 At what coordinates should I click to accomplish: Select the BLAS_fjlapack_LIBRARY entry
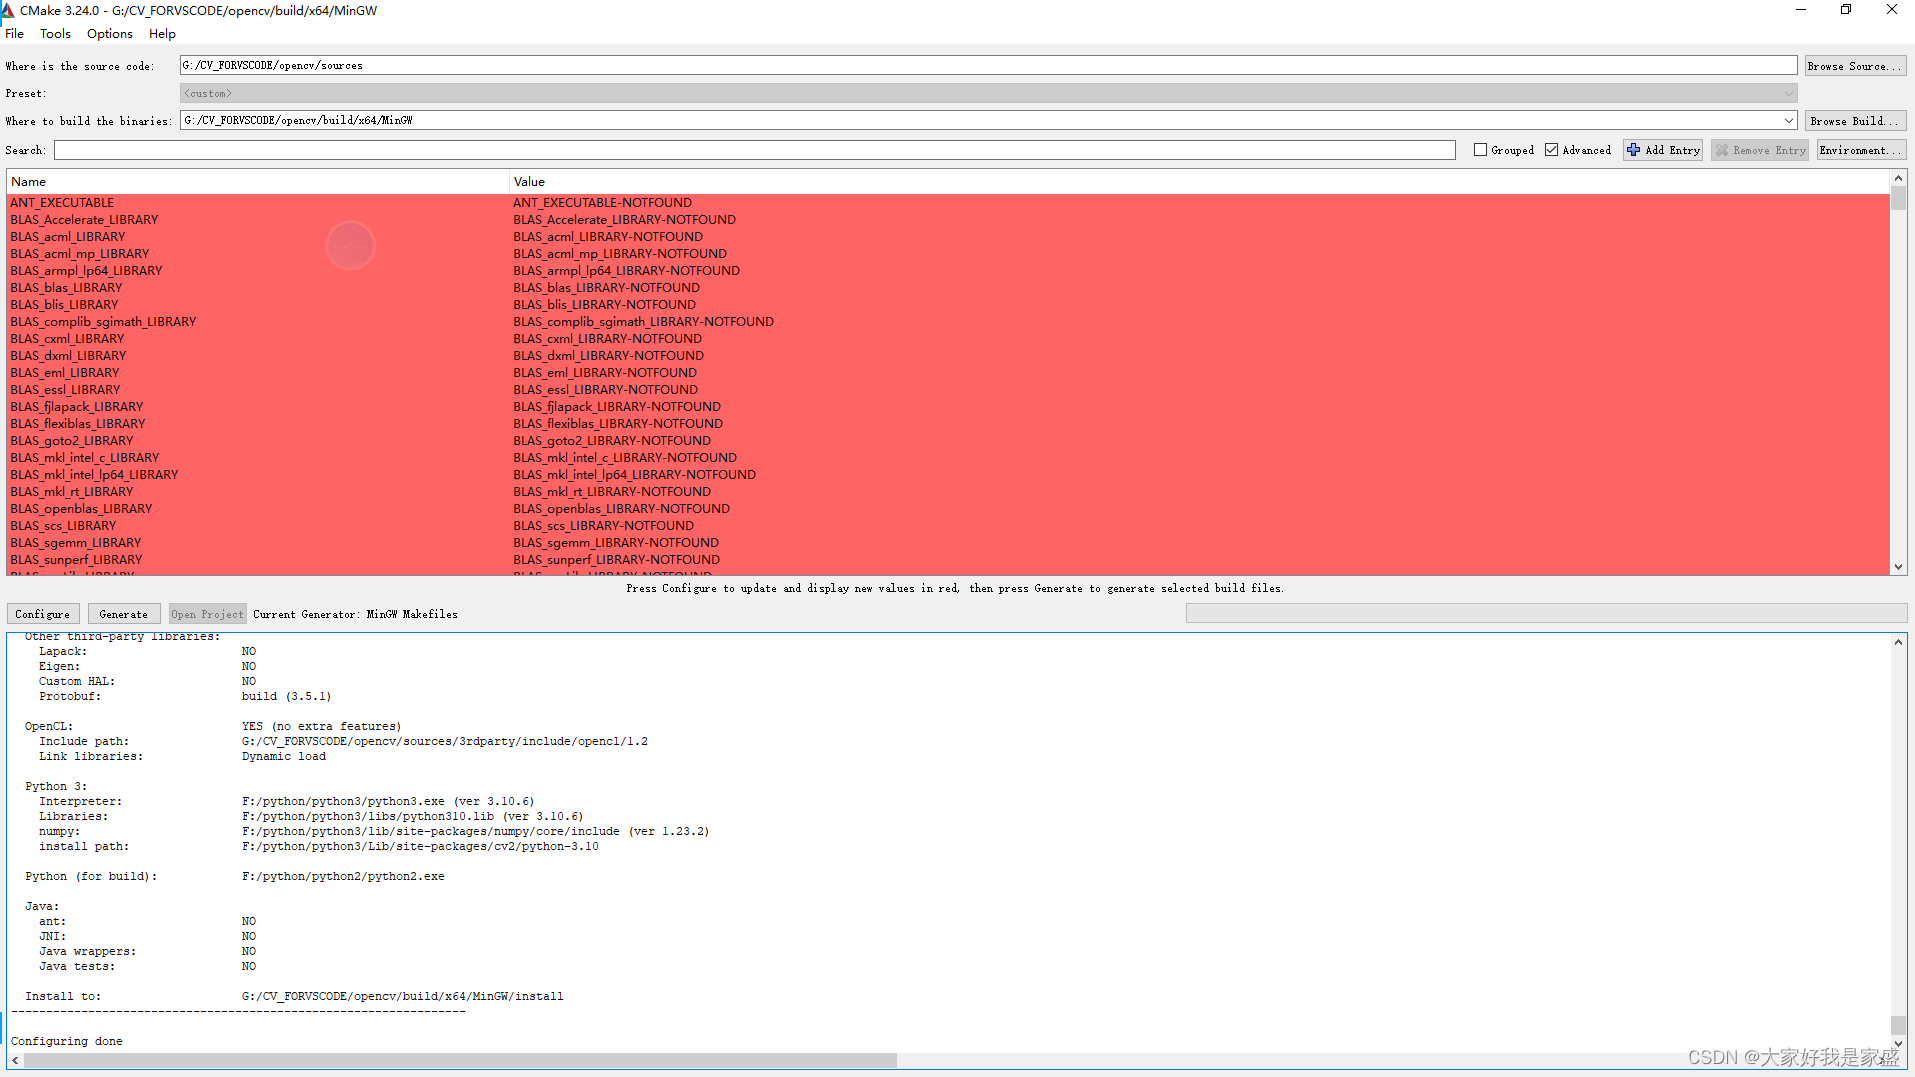tap(77, 406)
